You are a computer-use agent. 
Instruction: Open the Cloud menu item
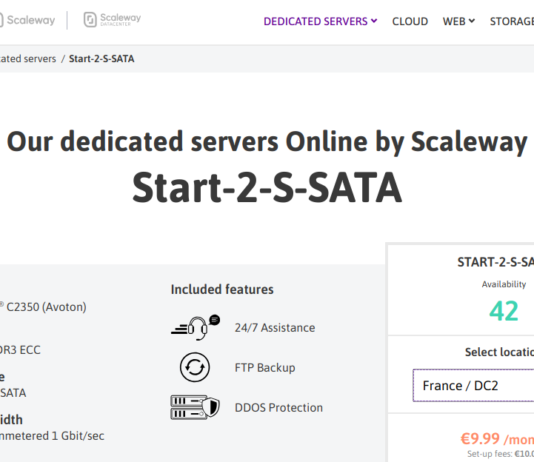coord(410,21)
